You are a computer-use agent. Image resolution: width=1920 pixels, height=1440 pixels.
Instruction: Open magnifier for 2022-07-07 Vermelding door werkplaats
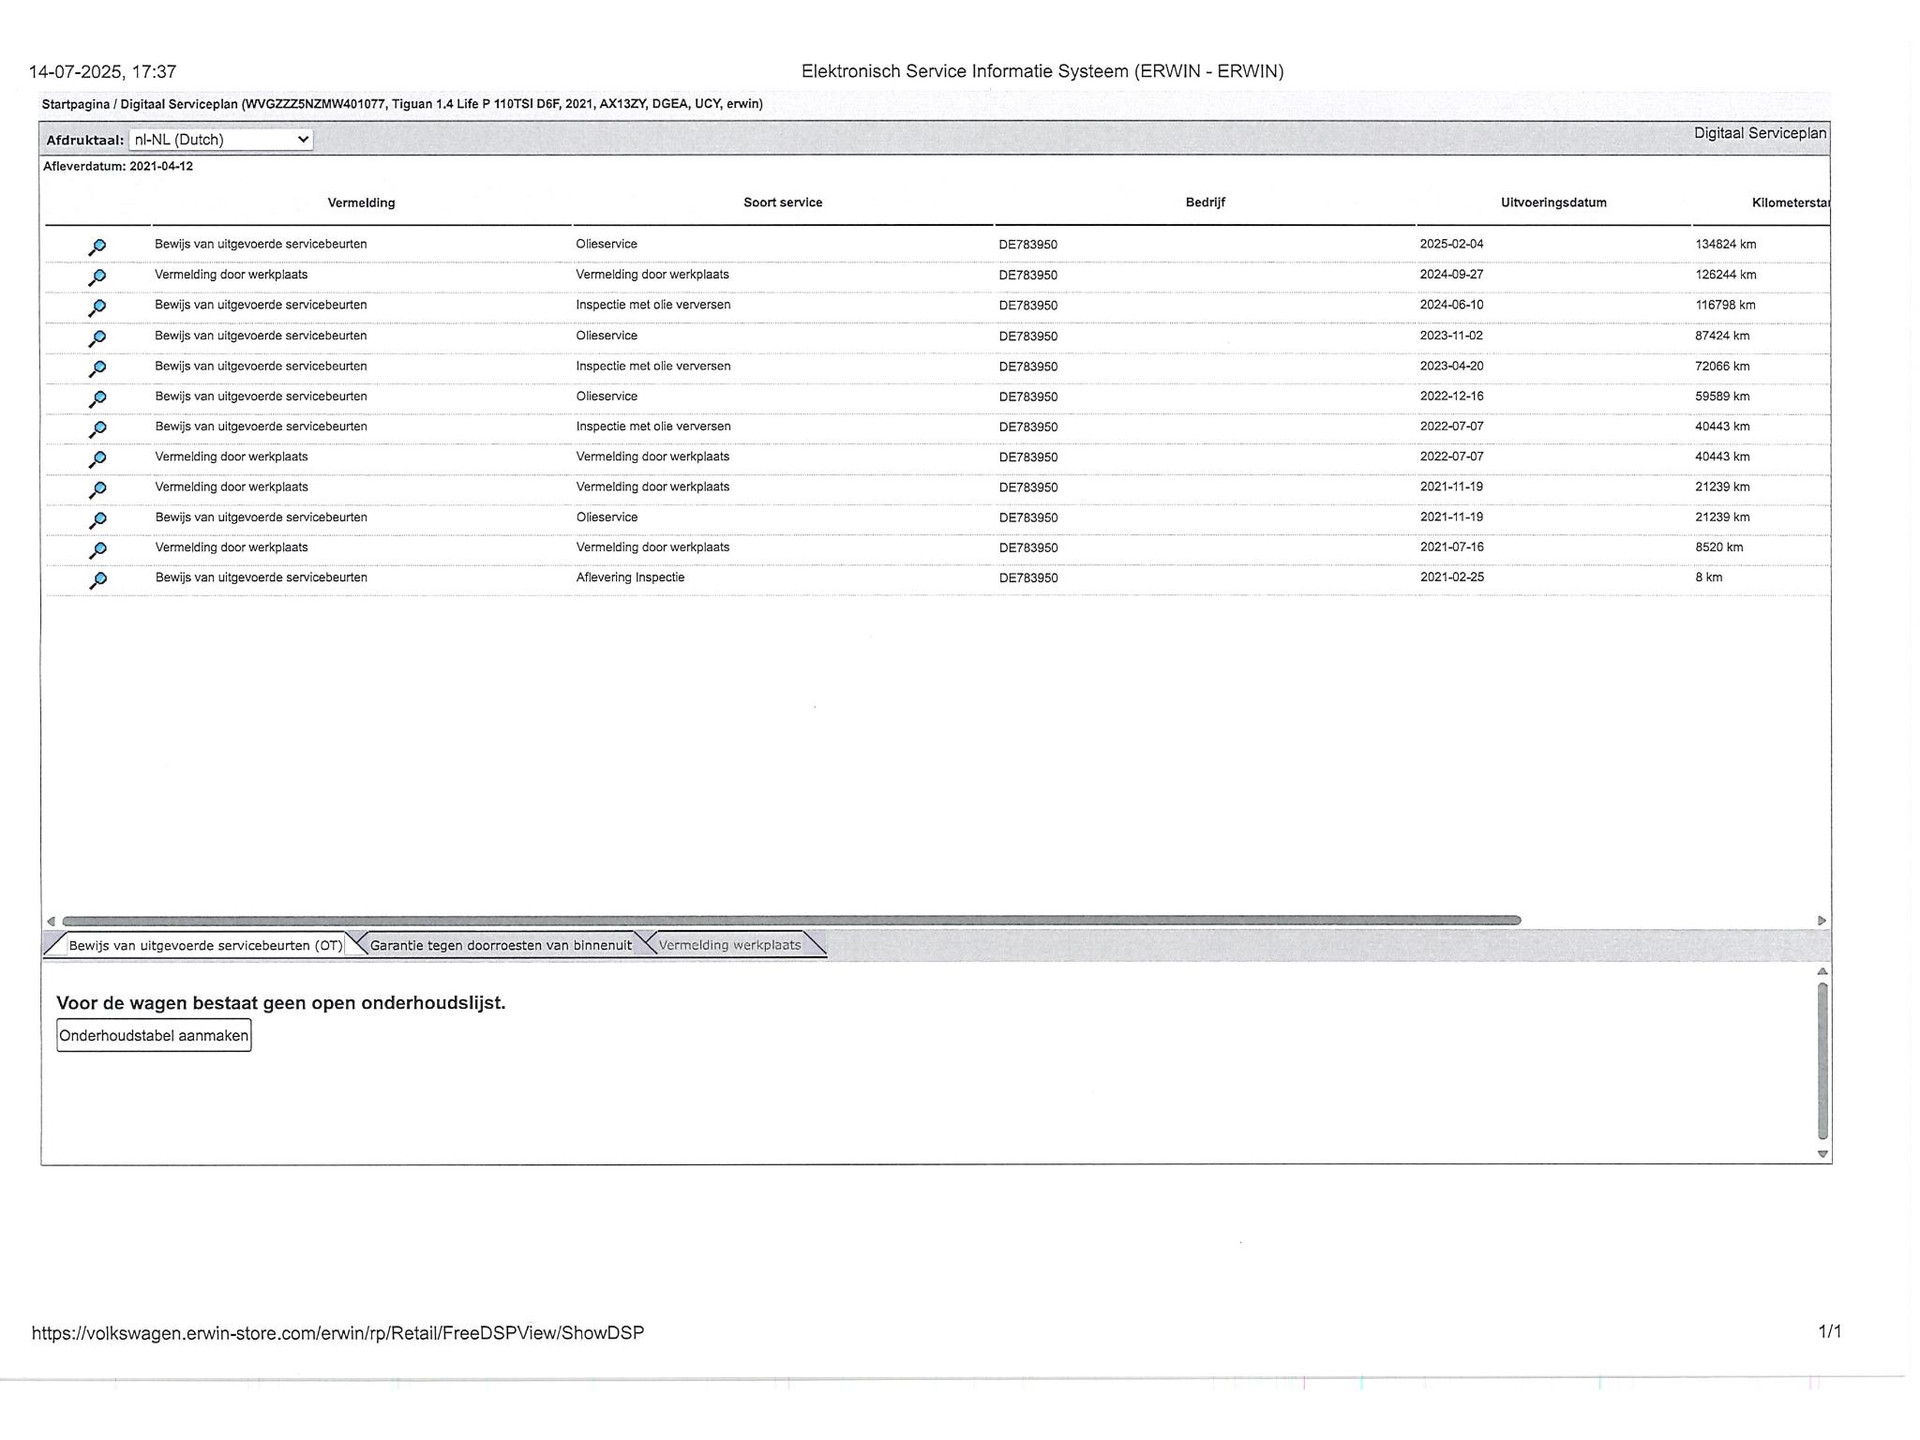97,460
